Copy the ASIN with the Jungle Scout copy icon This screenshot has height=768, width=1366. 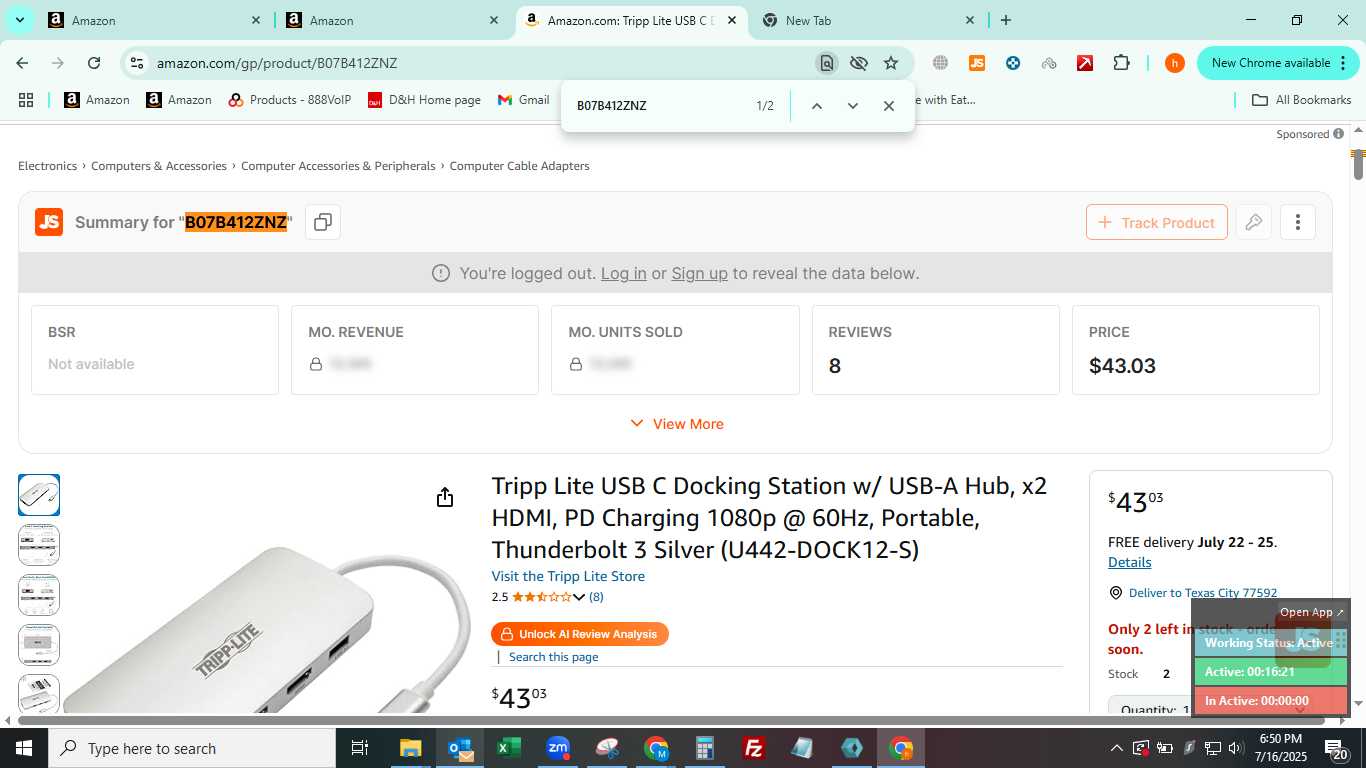pos(322,222)
